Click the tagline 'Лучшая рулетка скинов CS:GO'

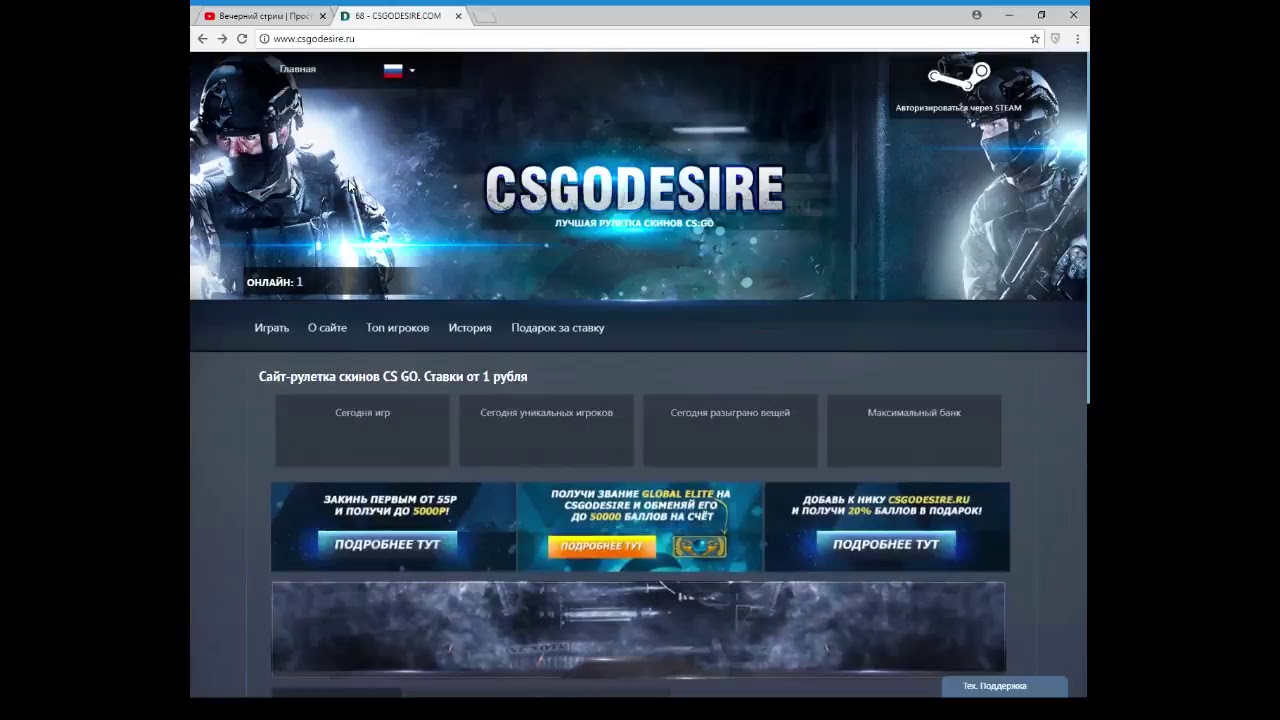coord(634,223)
